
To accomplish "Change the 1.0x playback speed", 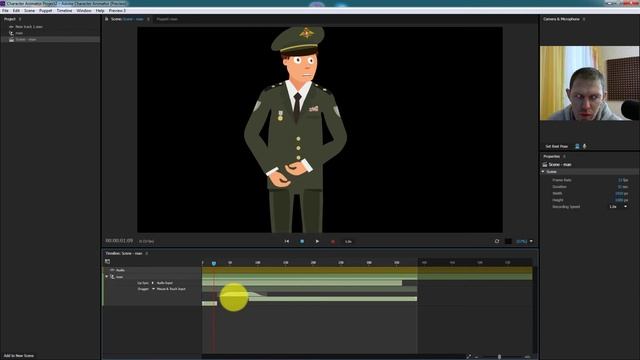I will tap(348, 241).
